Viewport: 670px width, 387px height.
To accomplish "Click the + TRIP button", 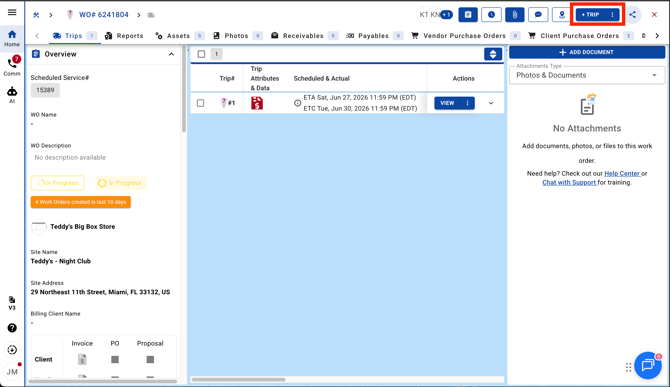I will click(x=592, y=15).
